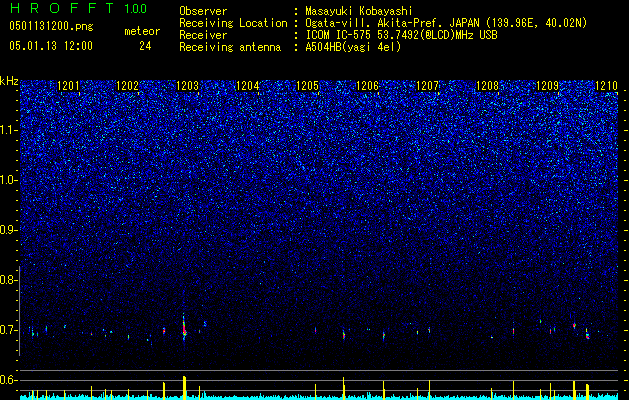Click the 'Receiving antenna' label
This screenshot has height=400, width=629.
[230, 47]
